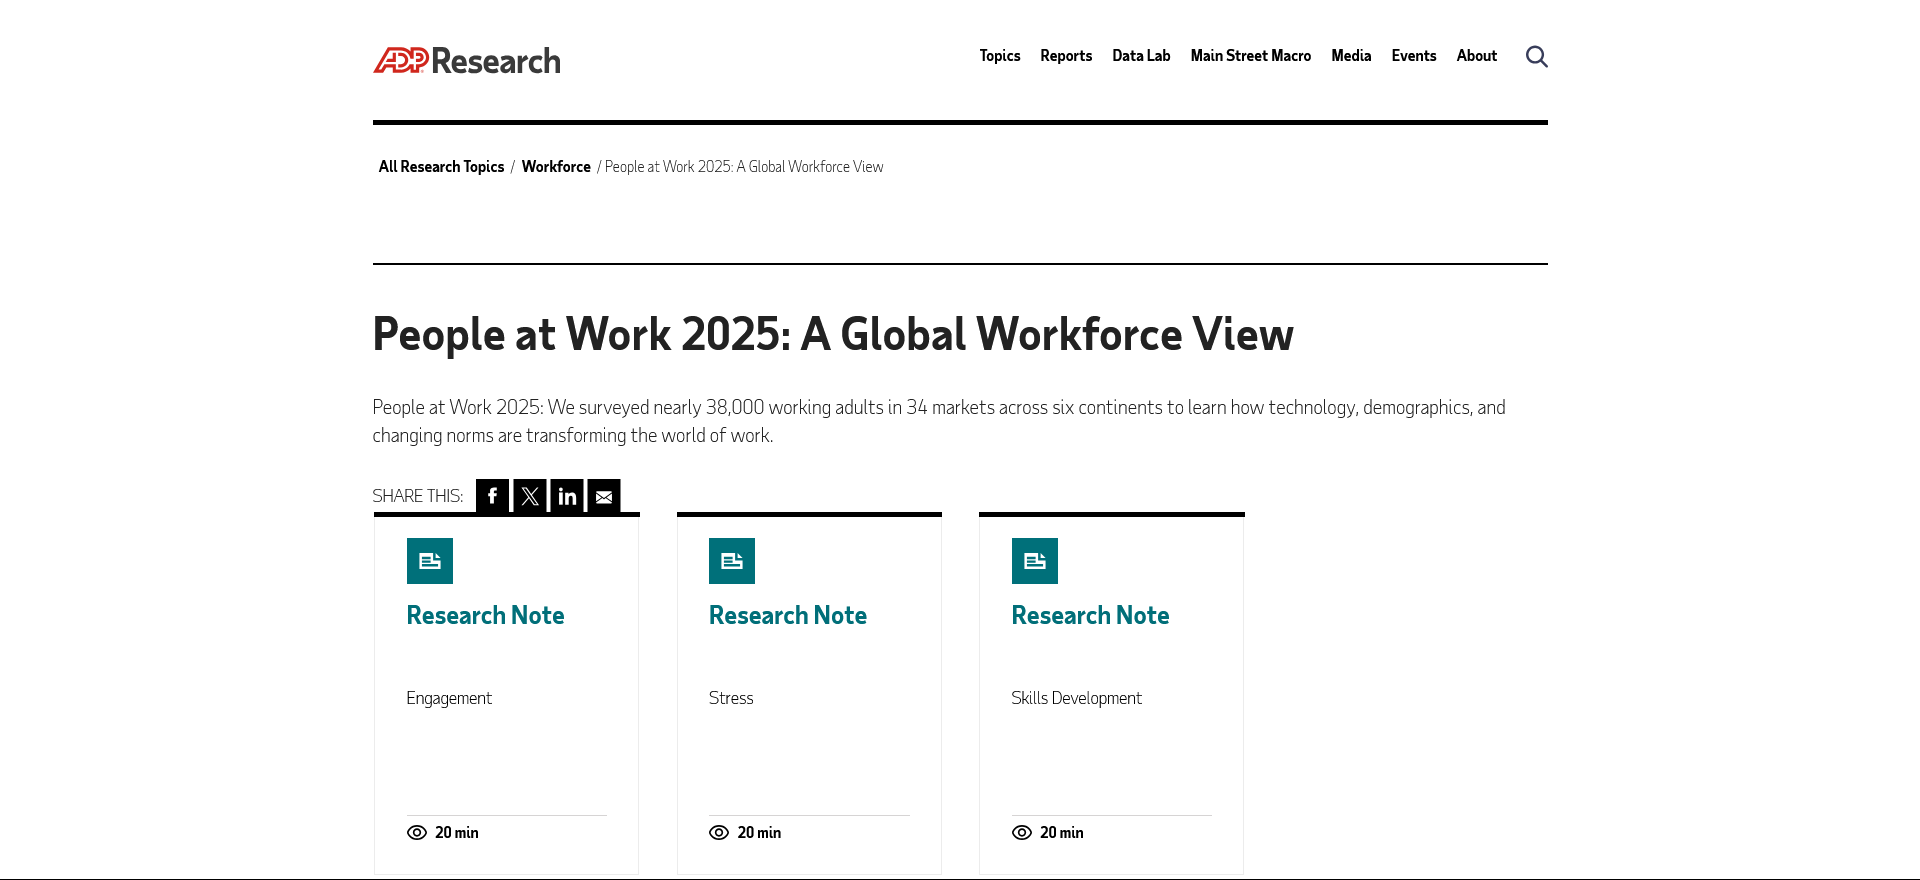The image size is (1920, 880).
Task: Click the eye icon on Engagement card
Action: tap(417, 833)
